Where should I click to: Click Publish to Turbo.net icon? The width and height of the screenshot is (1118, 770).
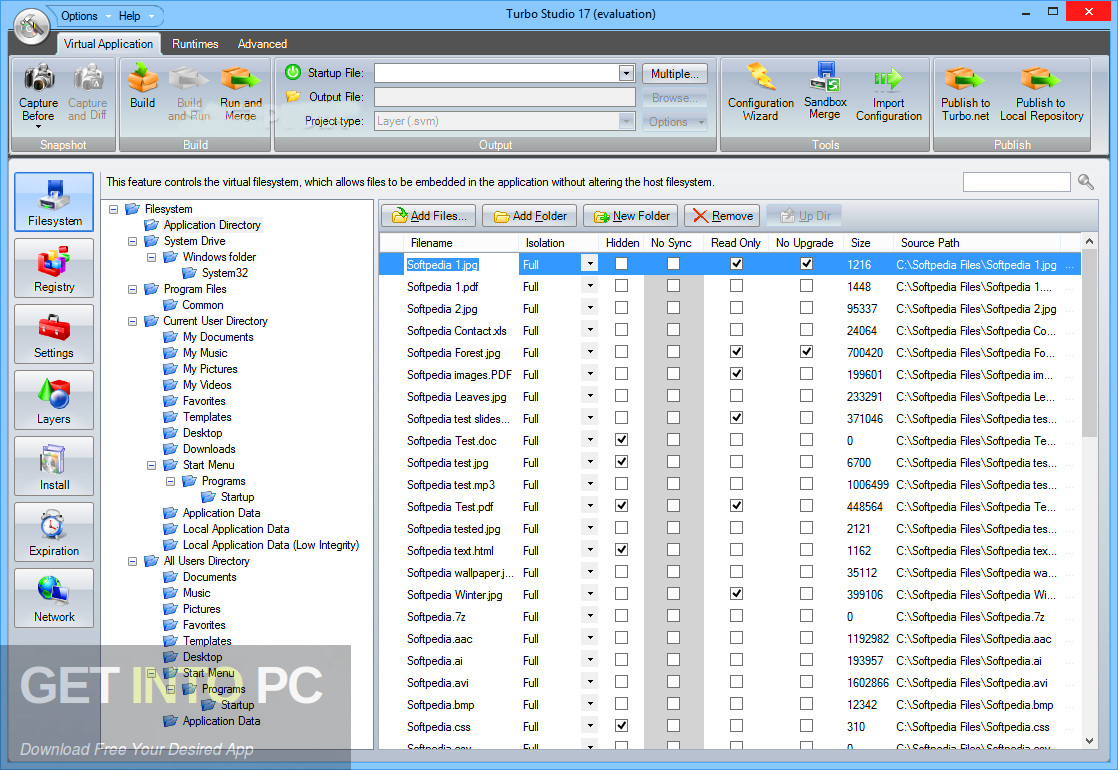tap(965, 77)
